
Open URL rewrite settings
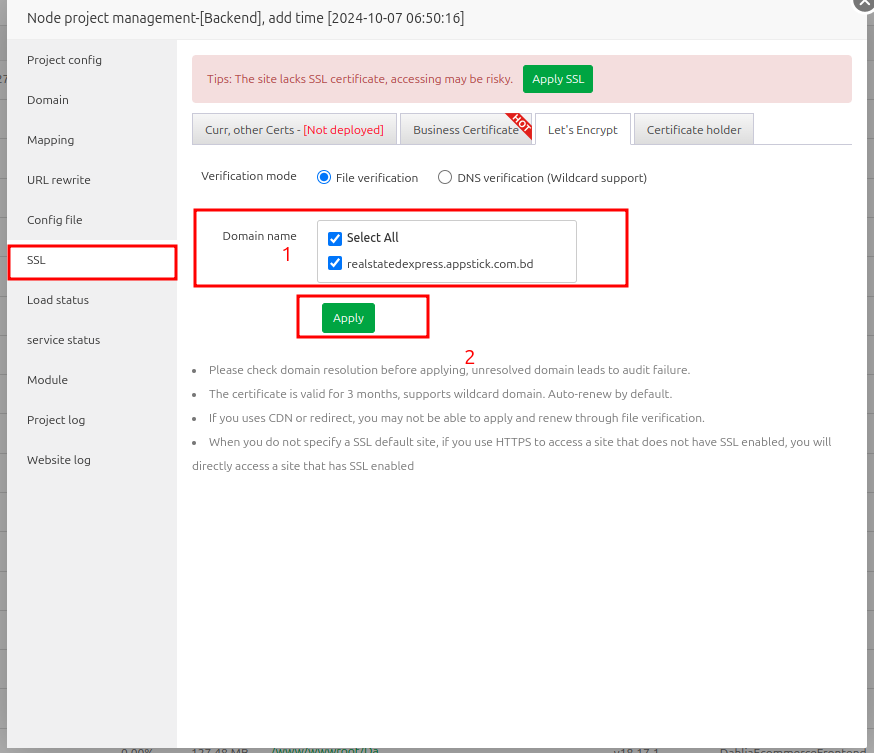coord(59,180)
